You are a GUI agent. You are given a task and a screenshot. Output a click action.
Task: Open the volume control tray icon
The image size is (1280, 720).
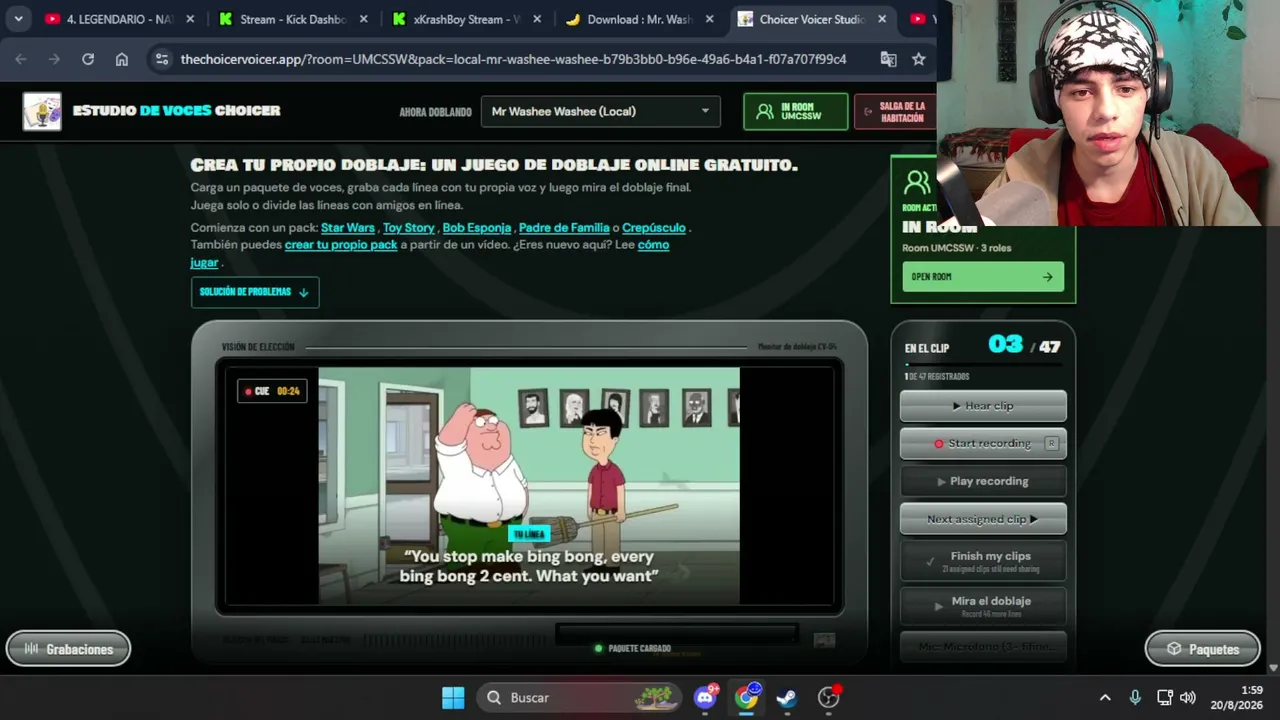[x=1188, y=698]
